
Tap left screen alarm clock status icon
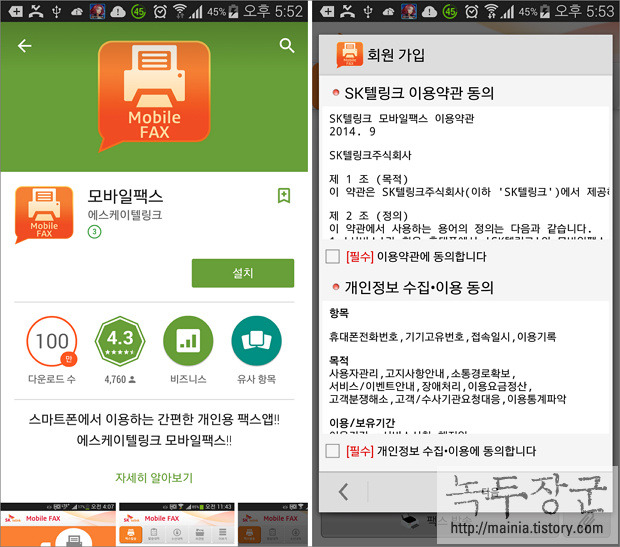[x=160, y=11]
